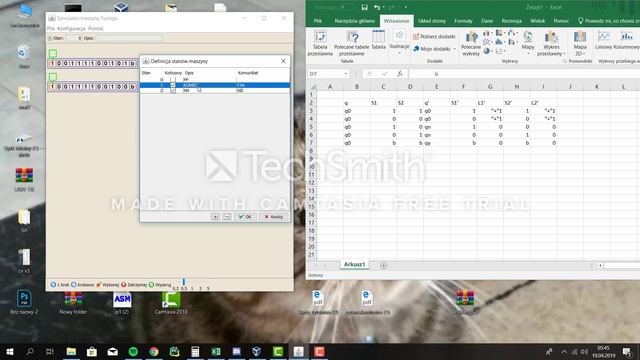Image resolution: width=640 pixels, height=360 pixels.
Task: Insert a PivotTable via Tabela przestawna
Action: 320,43
